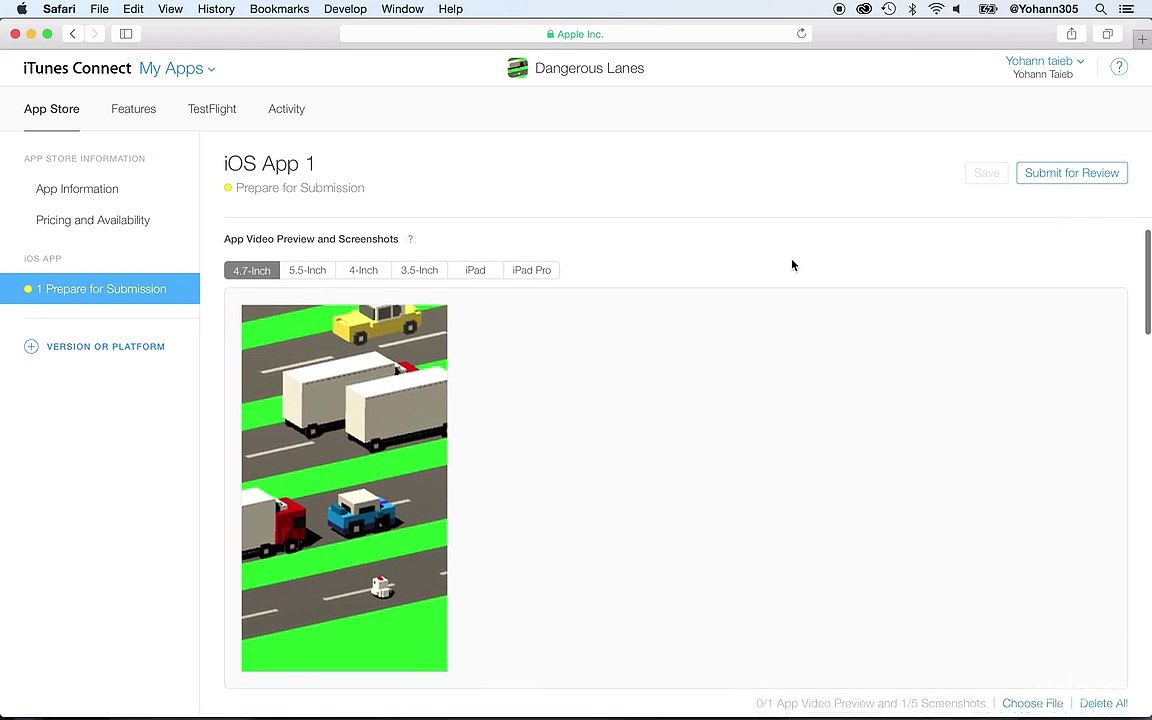The height and width of the screenshot is (720, 1152).
Task: Switch to the TestFlight tab
Action: coord(212,109)
